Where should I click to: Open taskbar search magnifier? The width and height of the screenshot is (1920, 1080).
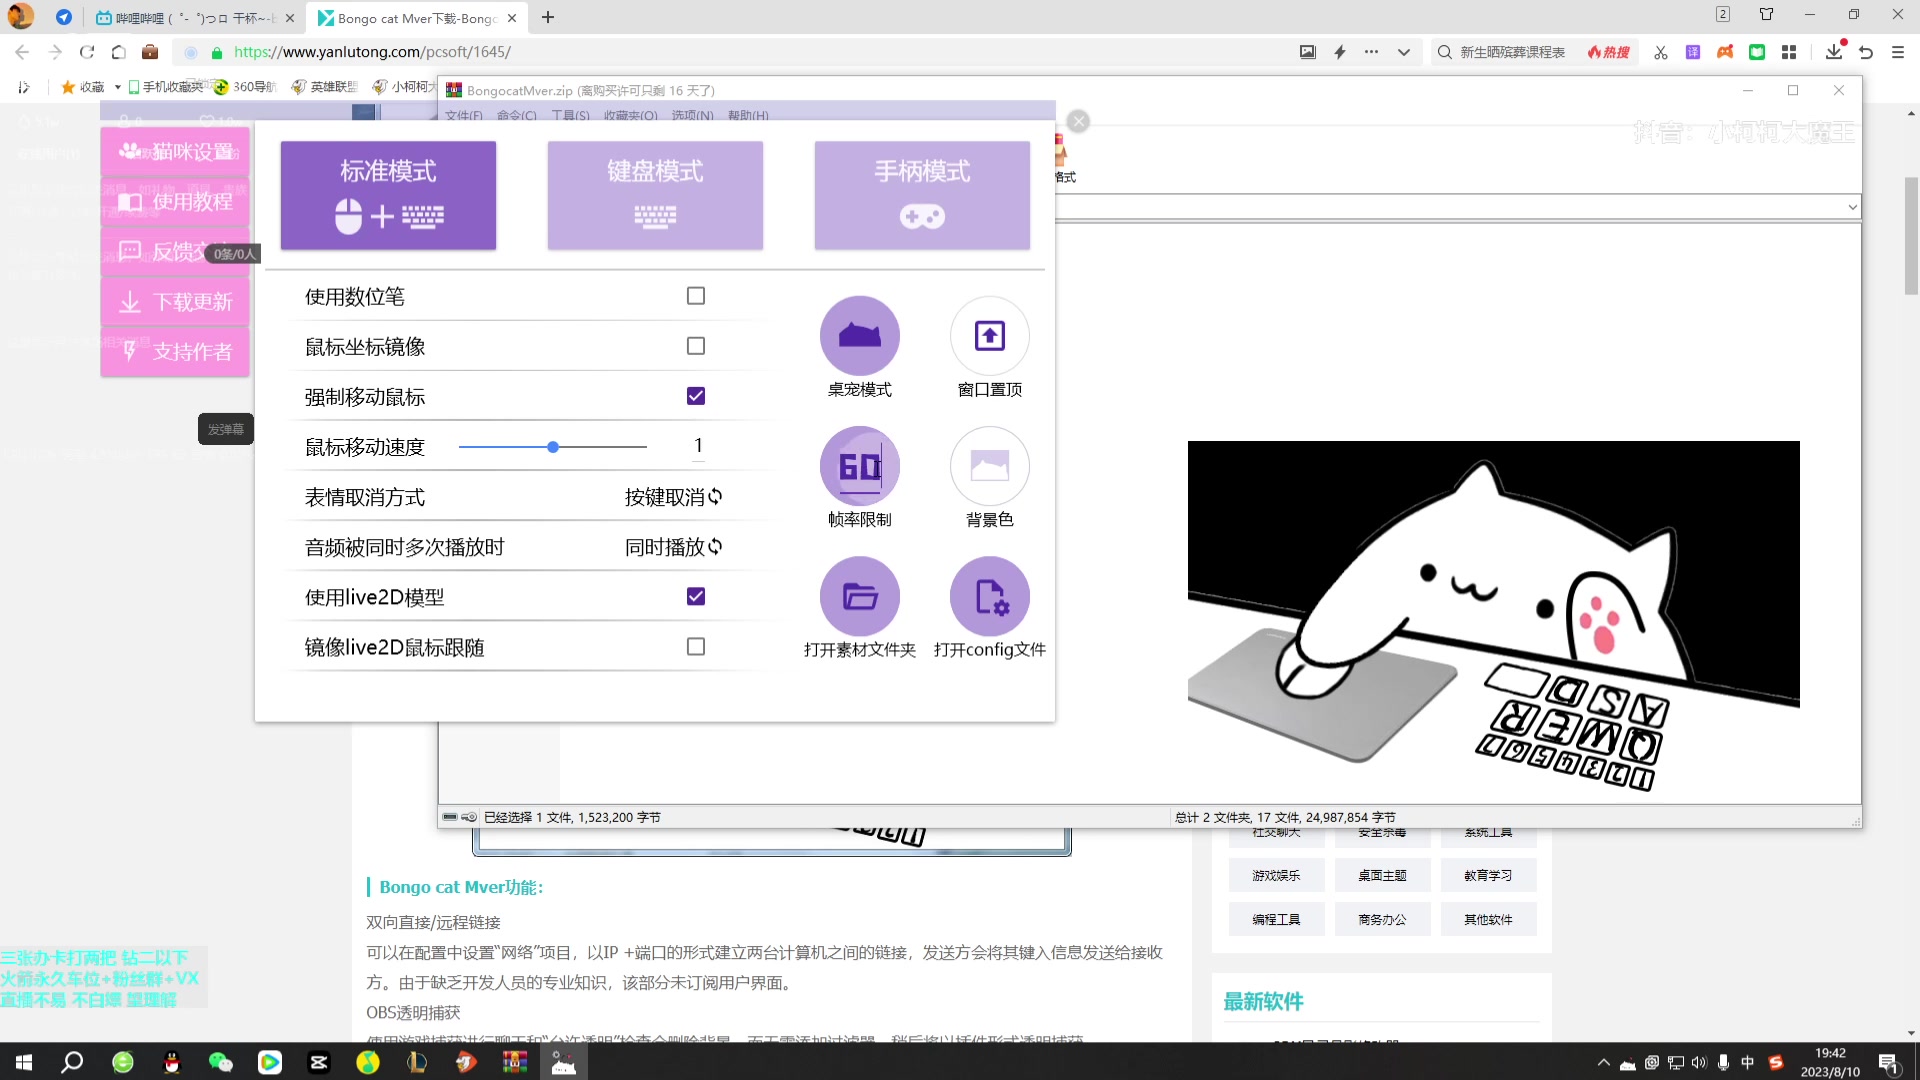(x=72, y=1062)
